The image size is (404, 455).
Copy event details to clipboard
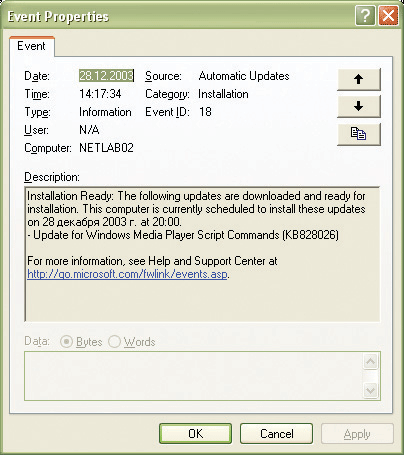point(359,134)
